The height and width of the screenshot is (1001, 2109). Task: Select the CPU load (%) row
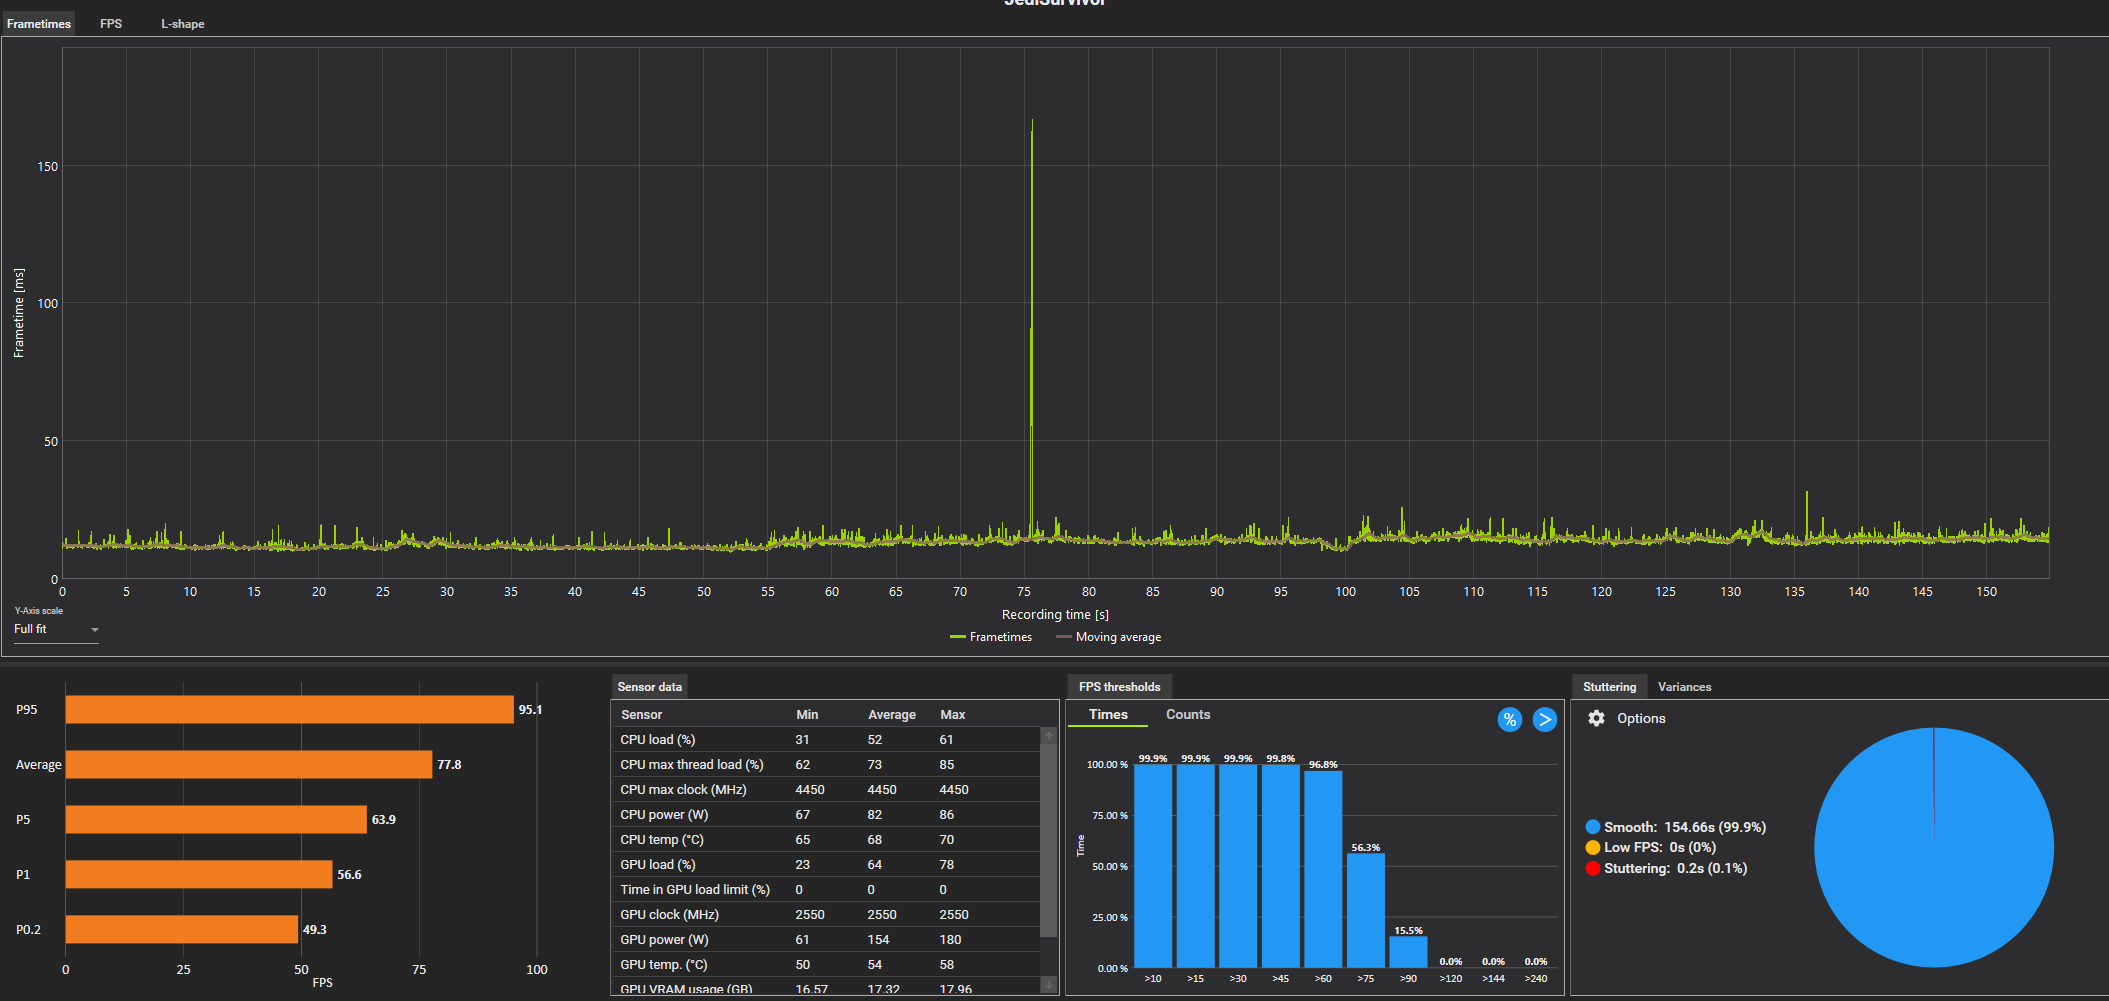[826, 740]
